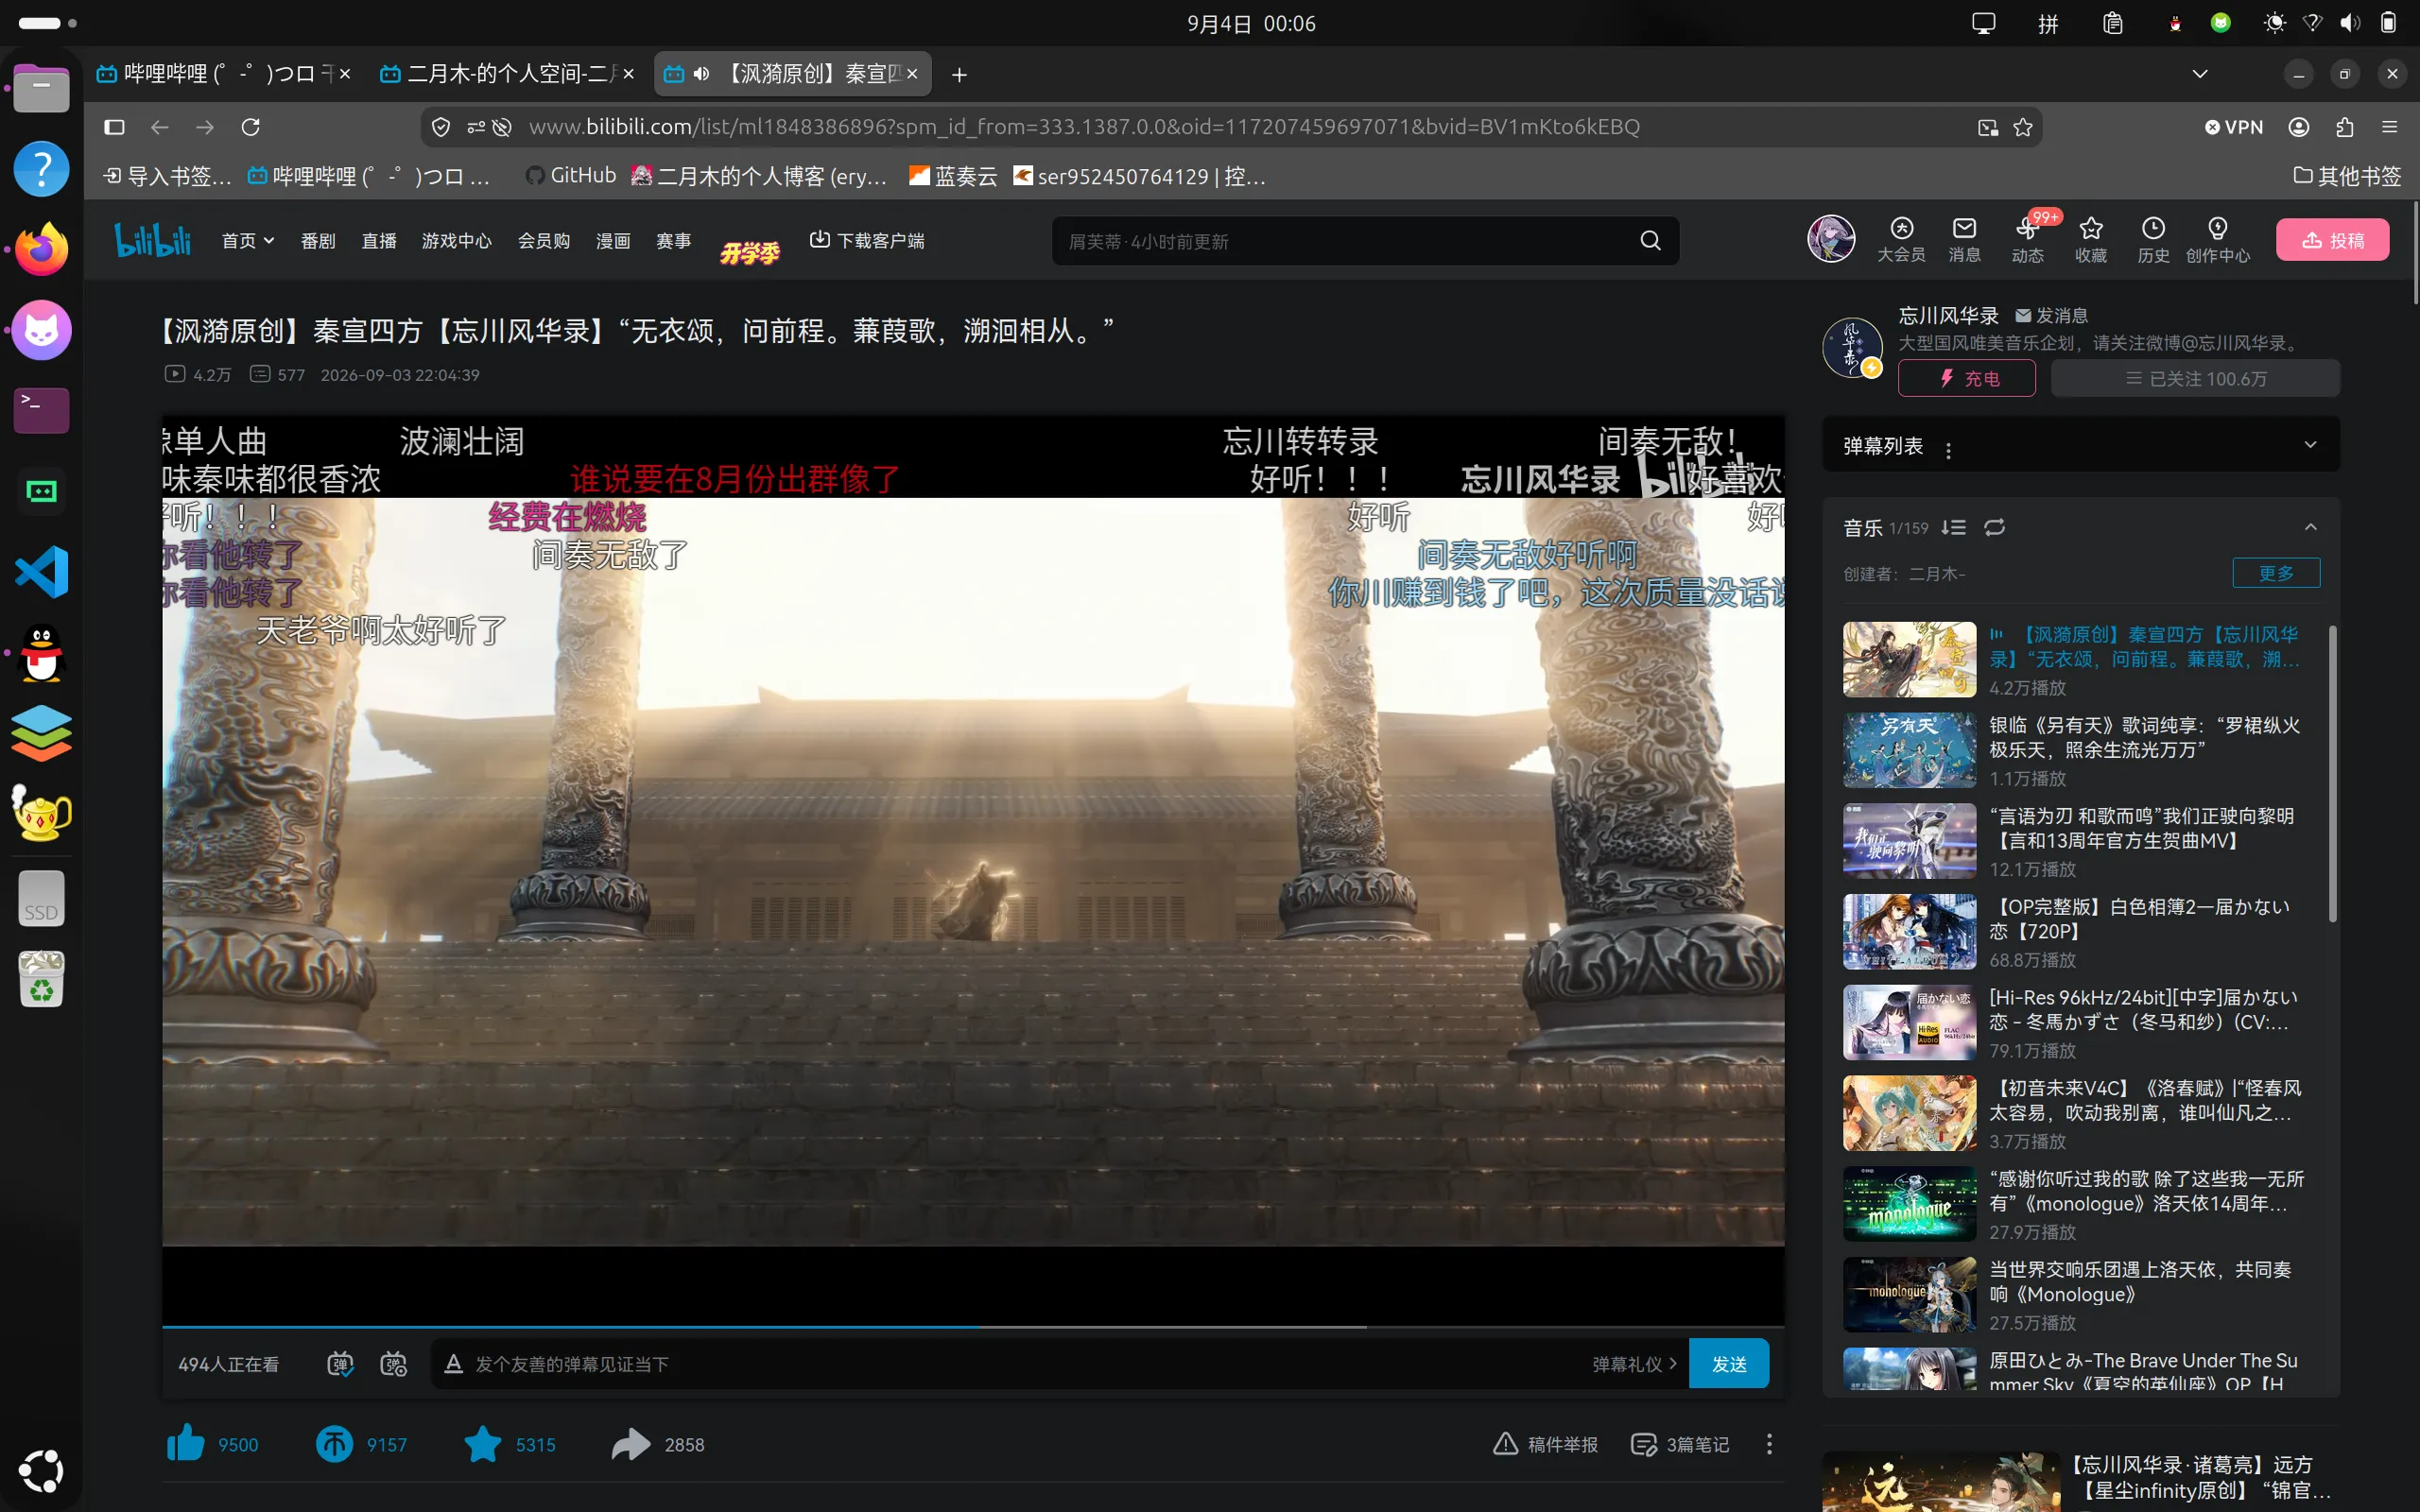Open 弹幕列表 options three-dot menu
This screenshot has height=1512, width=2420.
click(1948, 449)
